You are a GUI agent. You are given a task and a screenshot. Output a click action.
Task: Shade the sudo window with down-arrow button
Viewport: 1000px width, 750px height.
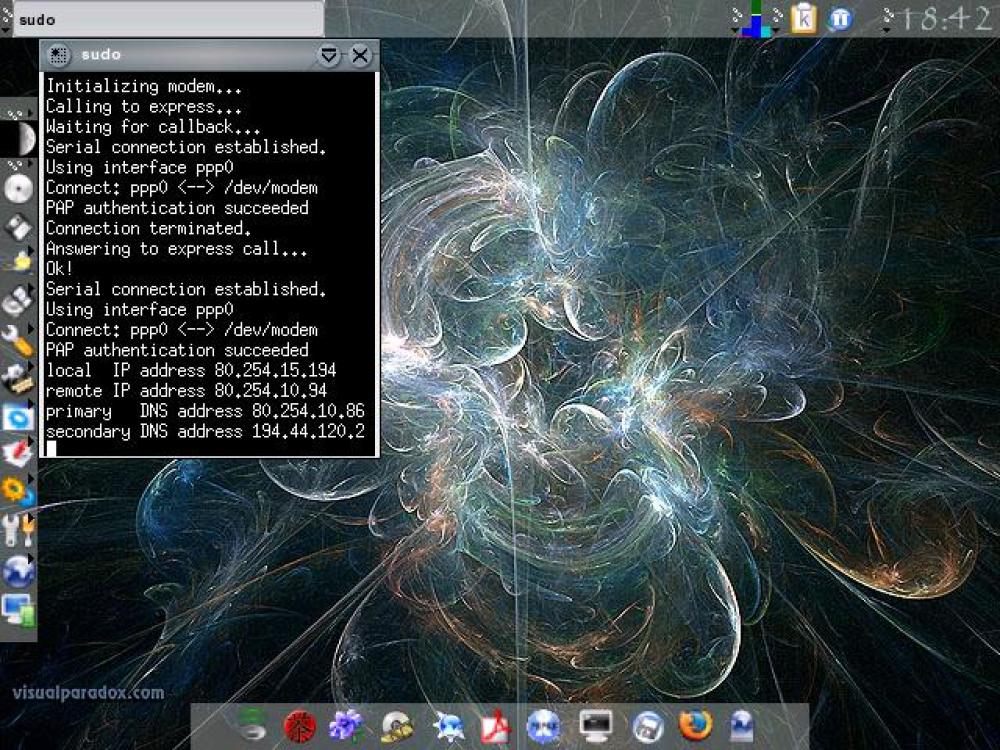coord(329,55)
